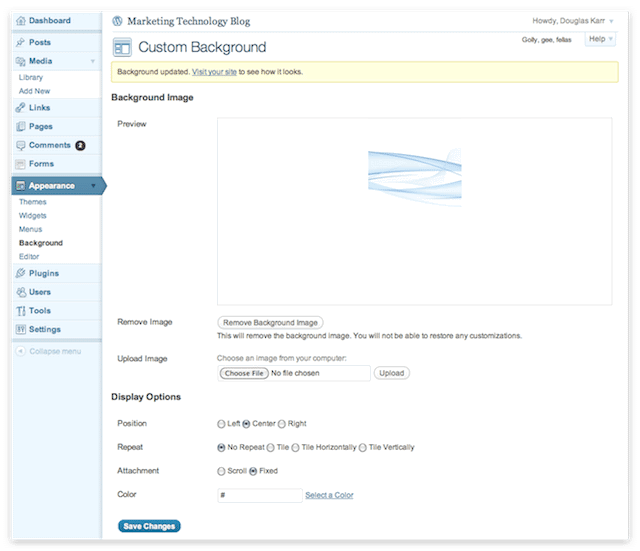640x551 pixels.
Task: Click the Collapse menu label
Action: point(55,351)
